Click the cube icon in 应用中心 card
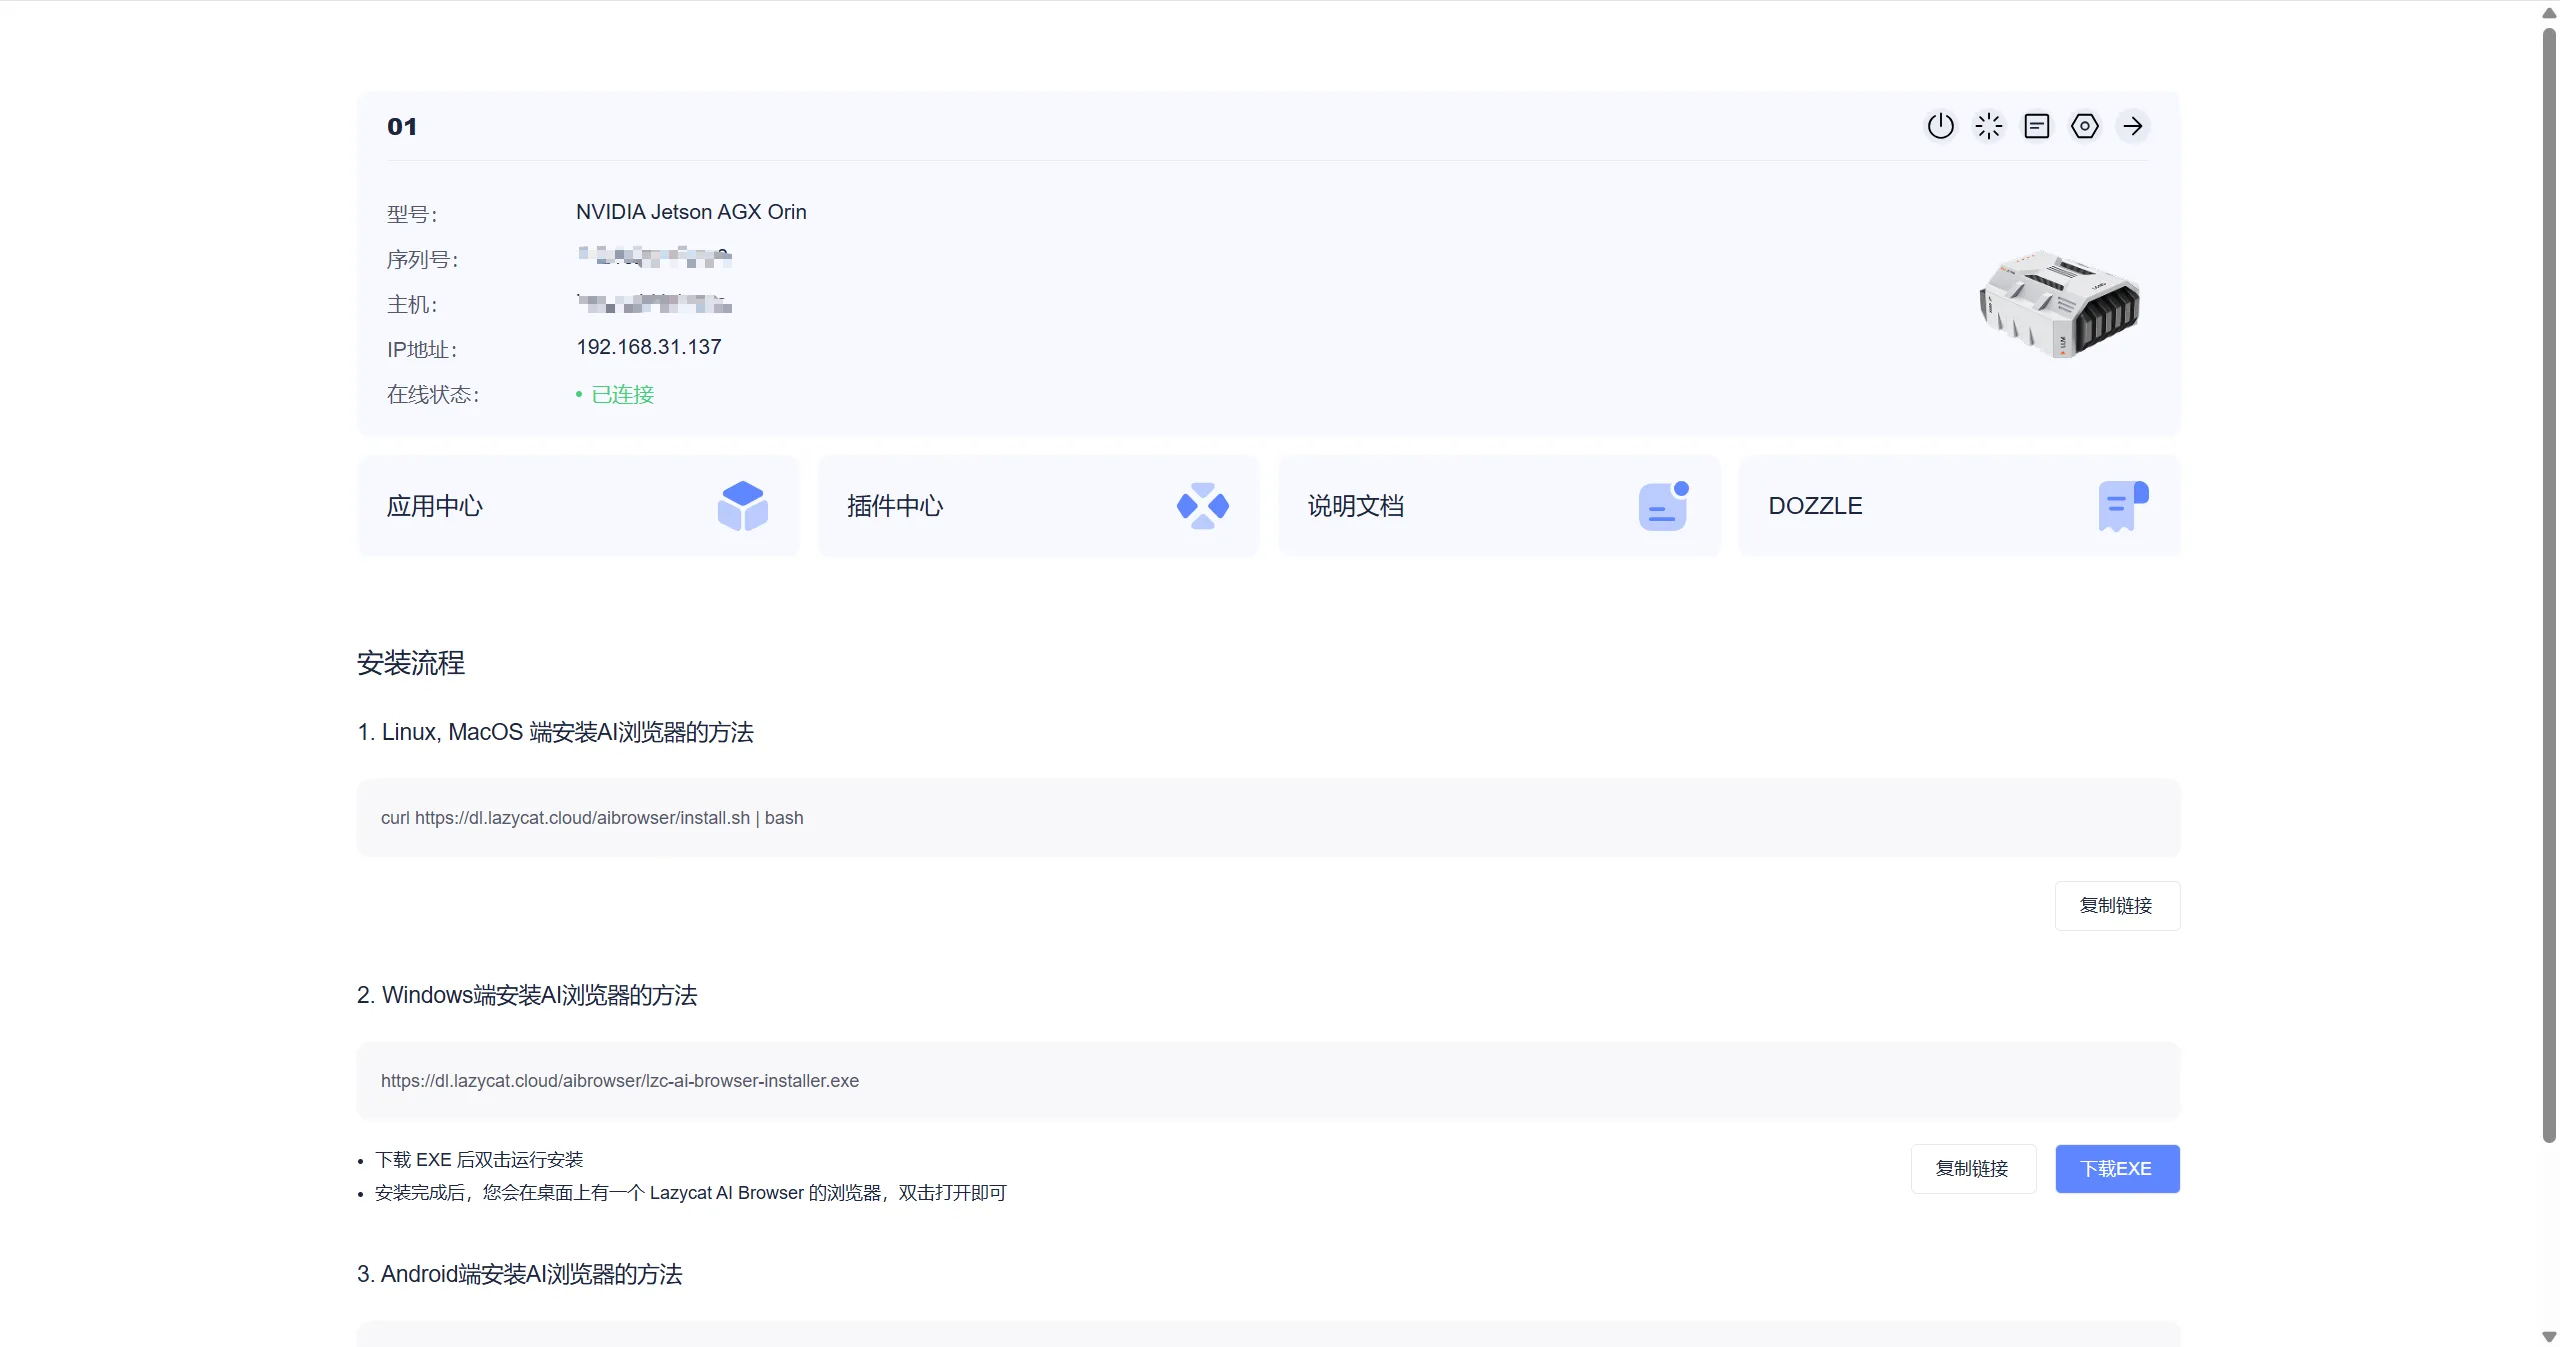 click(x=742, y=506)
